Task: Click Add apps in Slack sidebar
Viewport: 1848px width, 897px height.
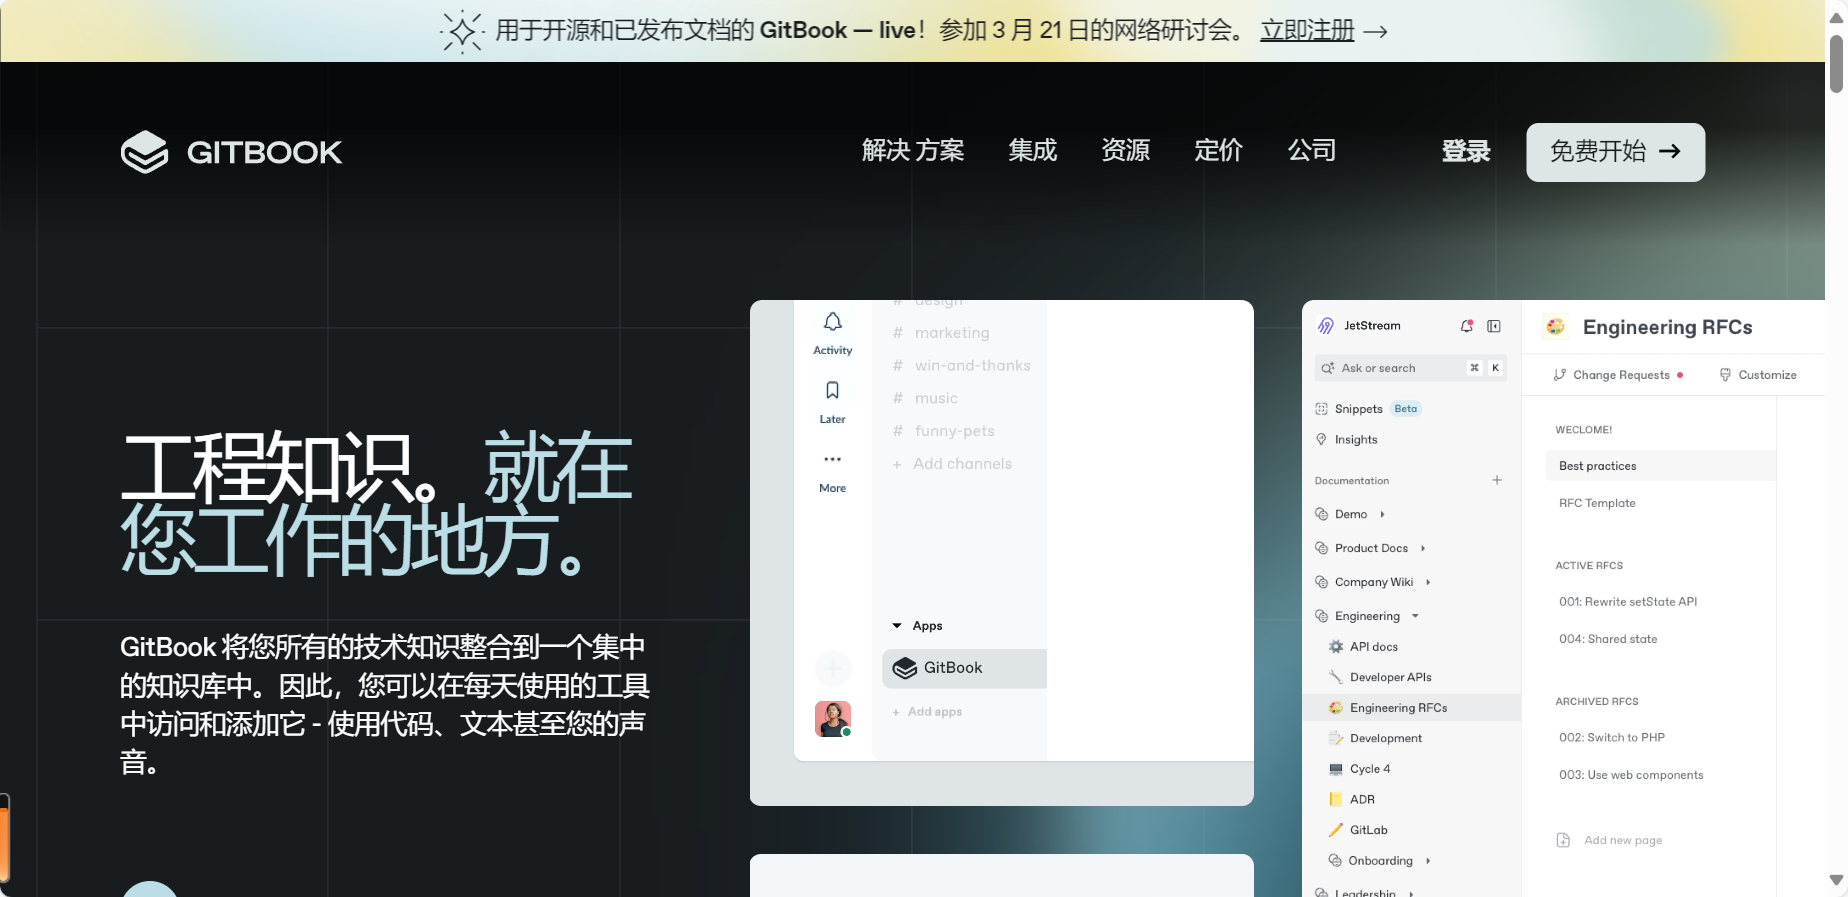Action: click(x=927, y=712)
